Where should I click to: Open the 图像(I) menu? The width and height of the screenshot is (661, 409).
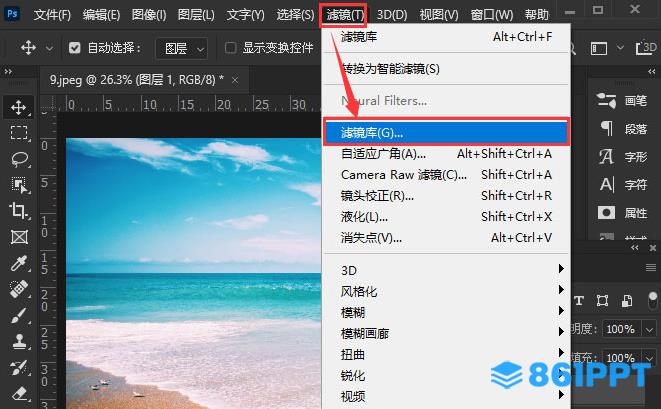coord(149,15)
